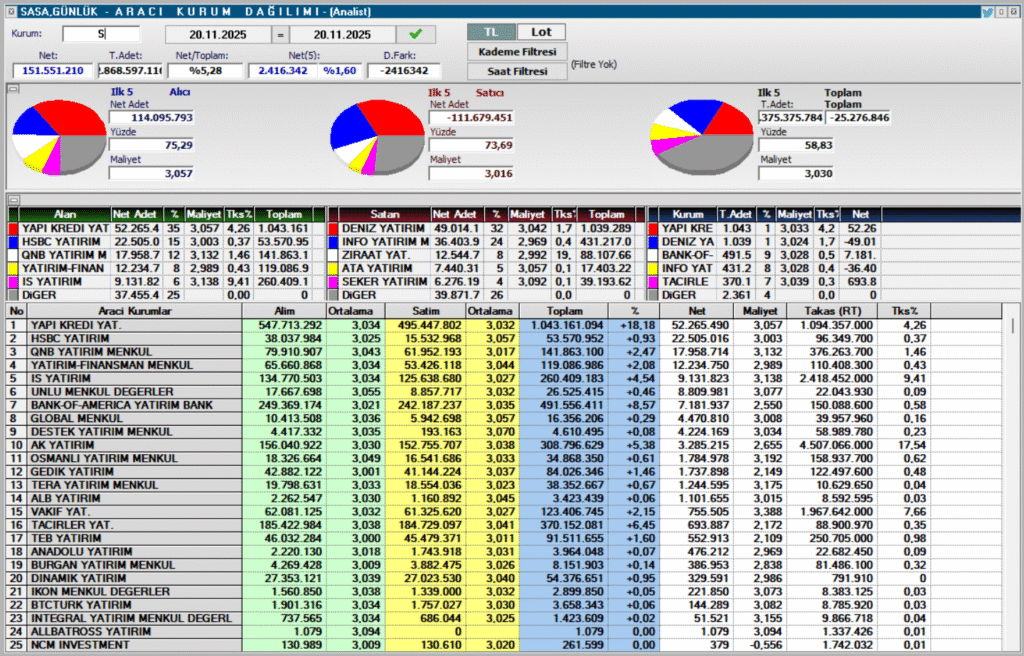Click the Alici pie chart
Viewport: 1024px width, 656px height.
60,135
